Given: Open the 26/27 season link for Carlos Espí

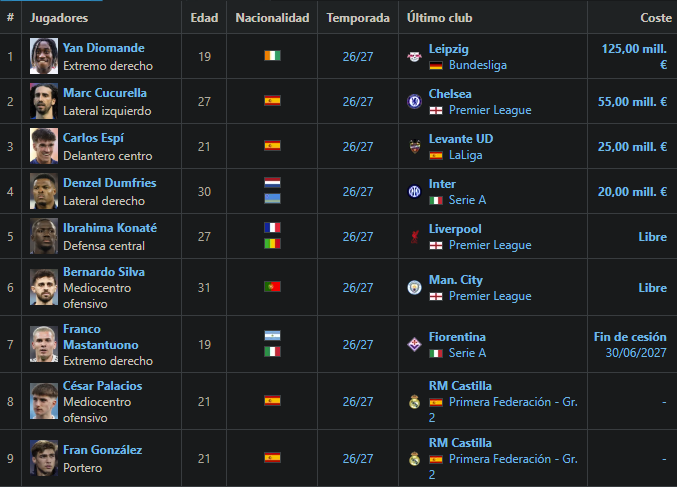Looking at the screenshot, I should click(x=358, y=147).
